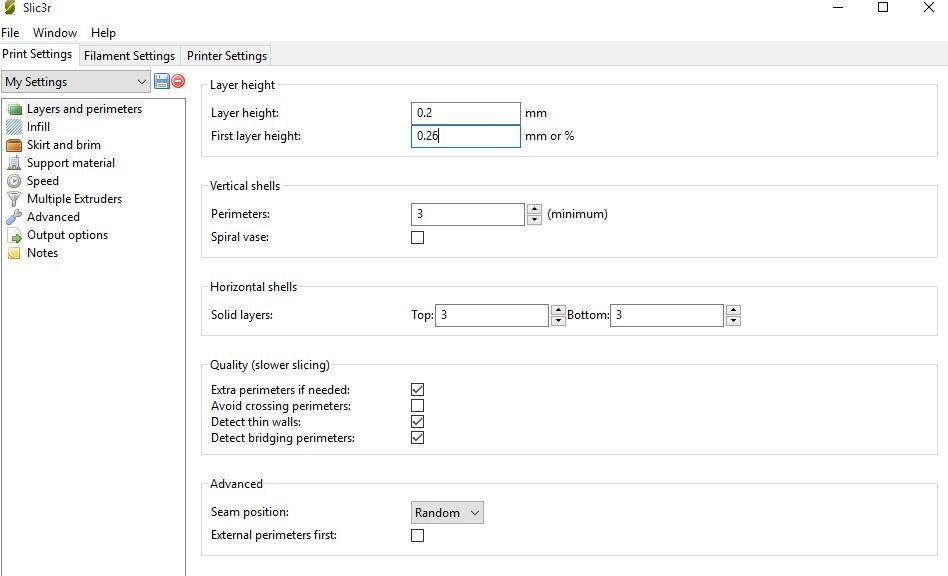Go to the Speed settings page
This screenshot has height=576, width=948.
(42, 181)
